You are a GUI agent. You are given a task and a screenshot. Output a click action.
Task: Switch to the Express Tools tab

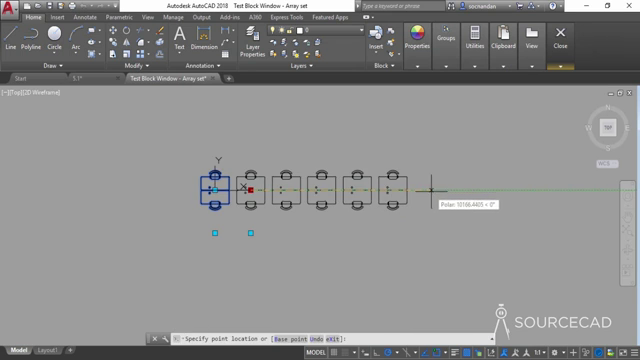(287, 17)
